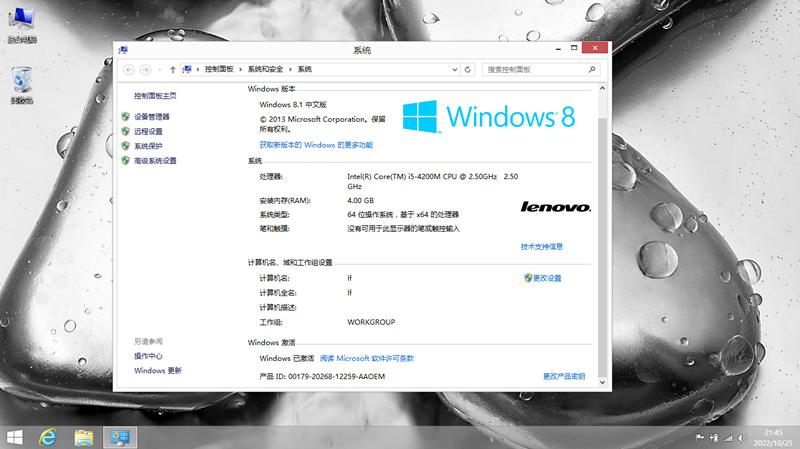Viewport: 800px width, 449px height.
Task: Open File Explorer from the taskbar
Action: coord(84,437)
